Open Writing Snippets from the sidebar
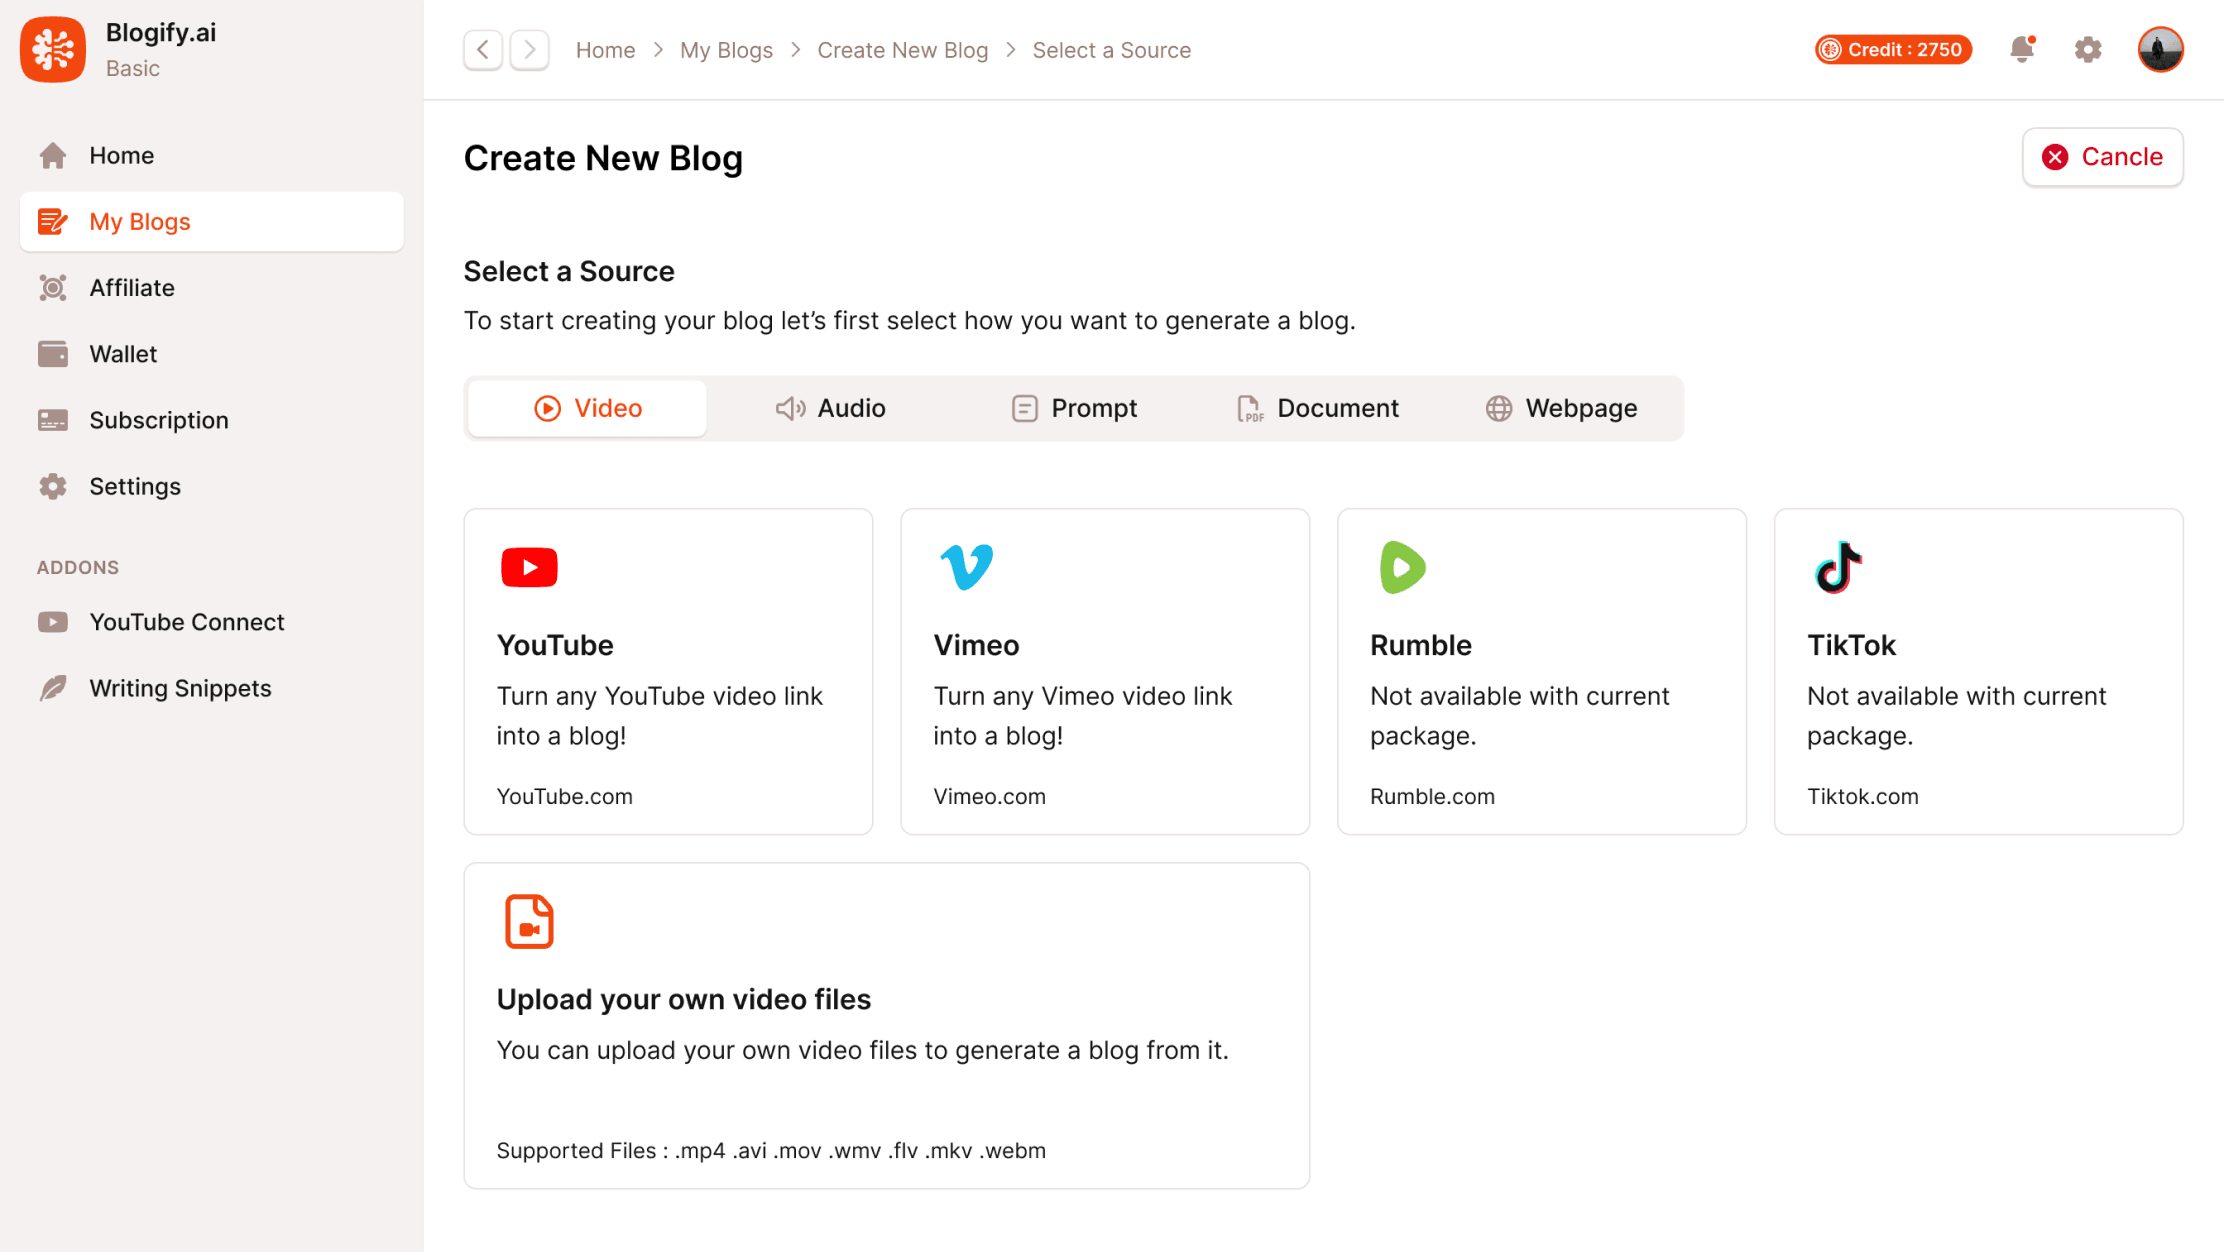Viewport: 2224px width, 1252px height. (x=179, y=688)
